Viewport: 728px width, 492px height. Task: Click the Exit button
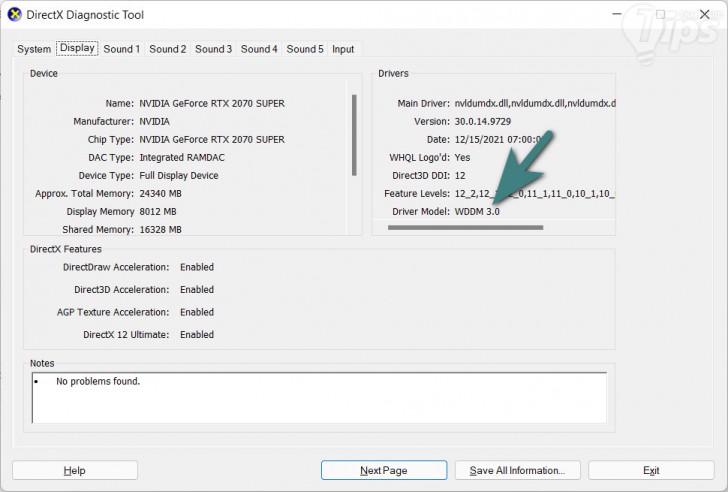[x=651, y=470]
